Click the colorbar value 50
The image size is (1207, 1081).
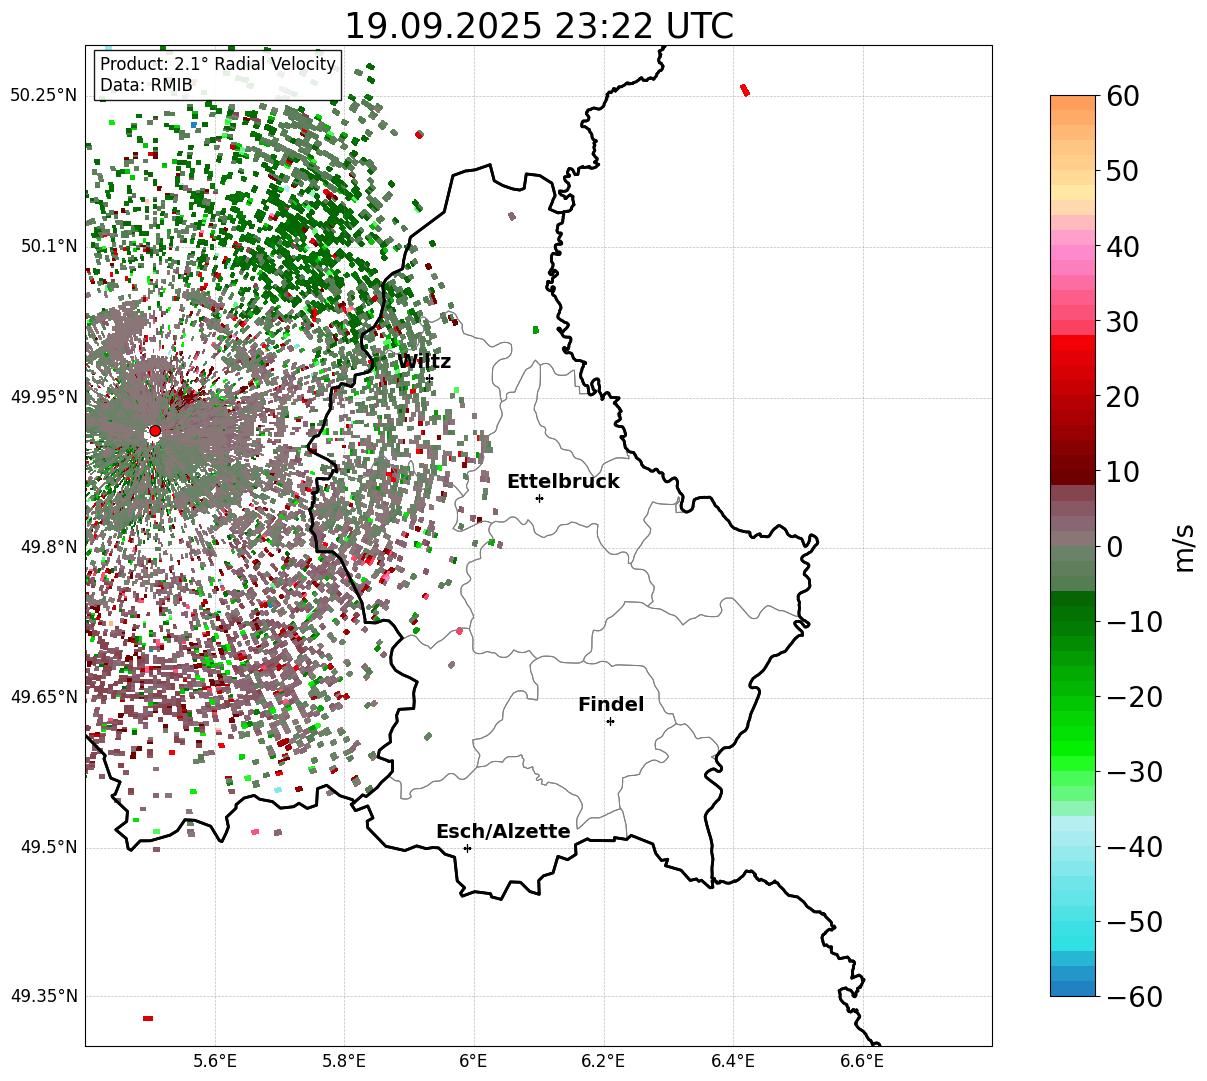point(1121,171)
